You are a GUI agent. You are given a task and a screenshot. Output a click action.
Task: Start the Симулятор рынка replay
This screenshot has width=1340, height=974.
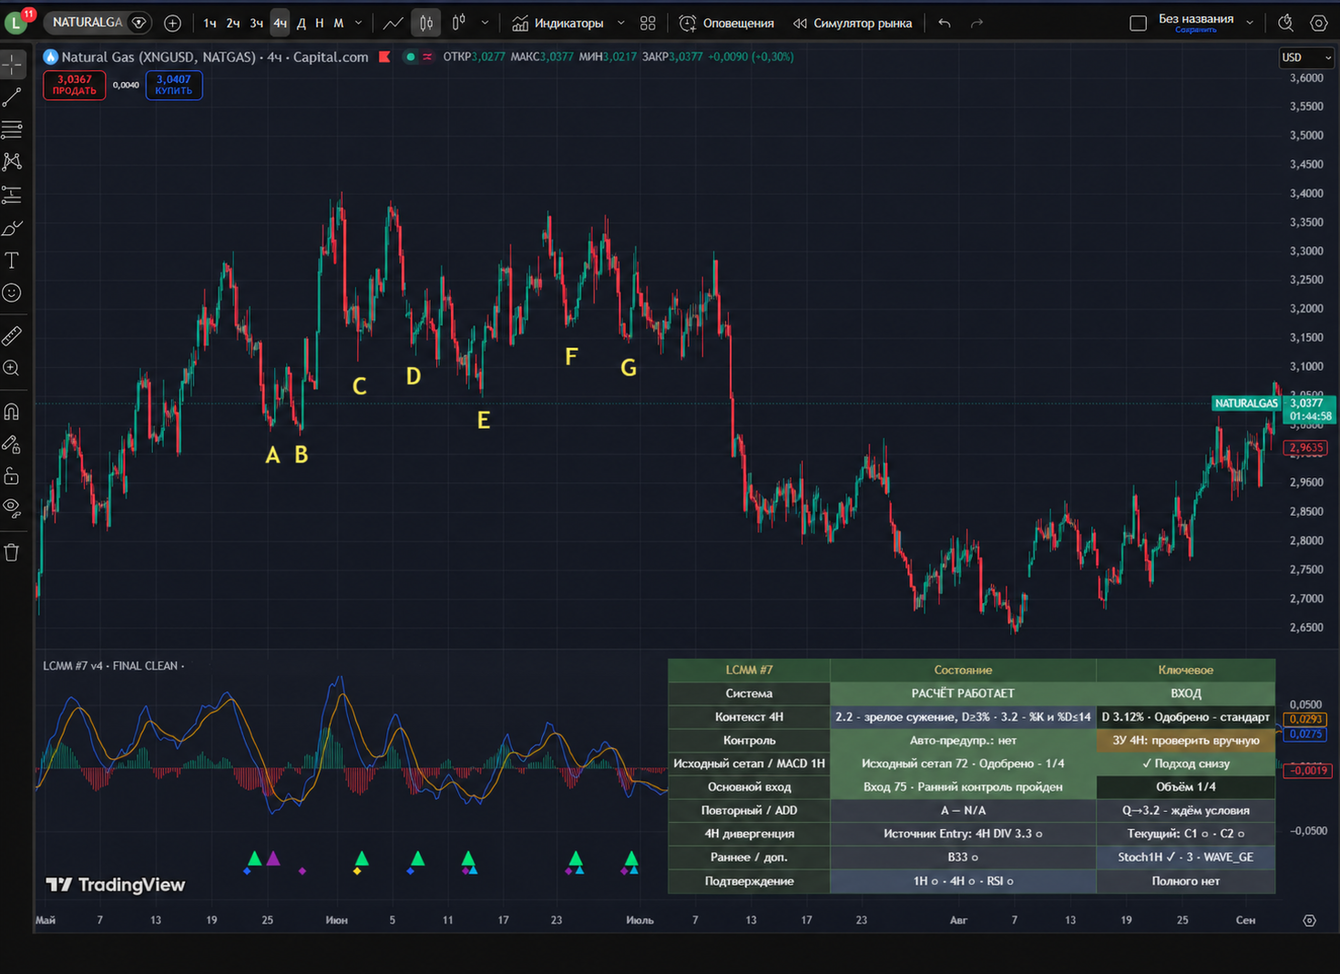coord(853,22)
